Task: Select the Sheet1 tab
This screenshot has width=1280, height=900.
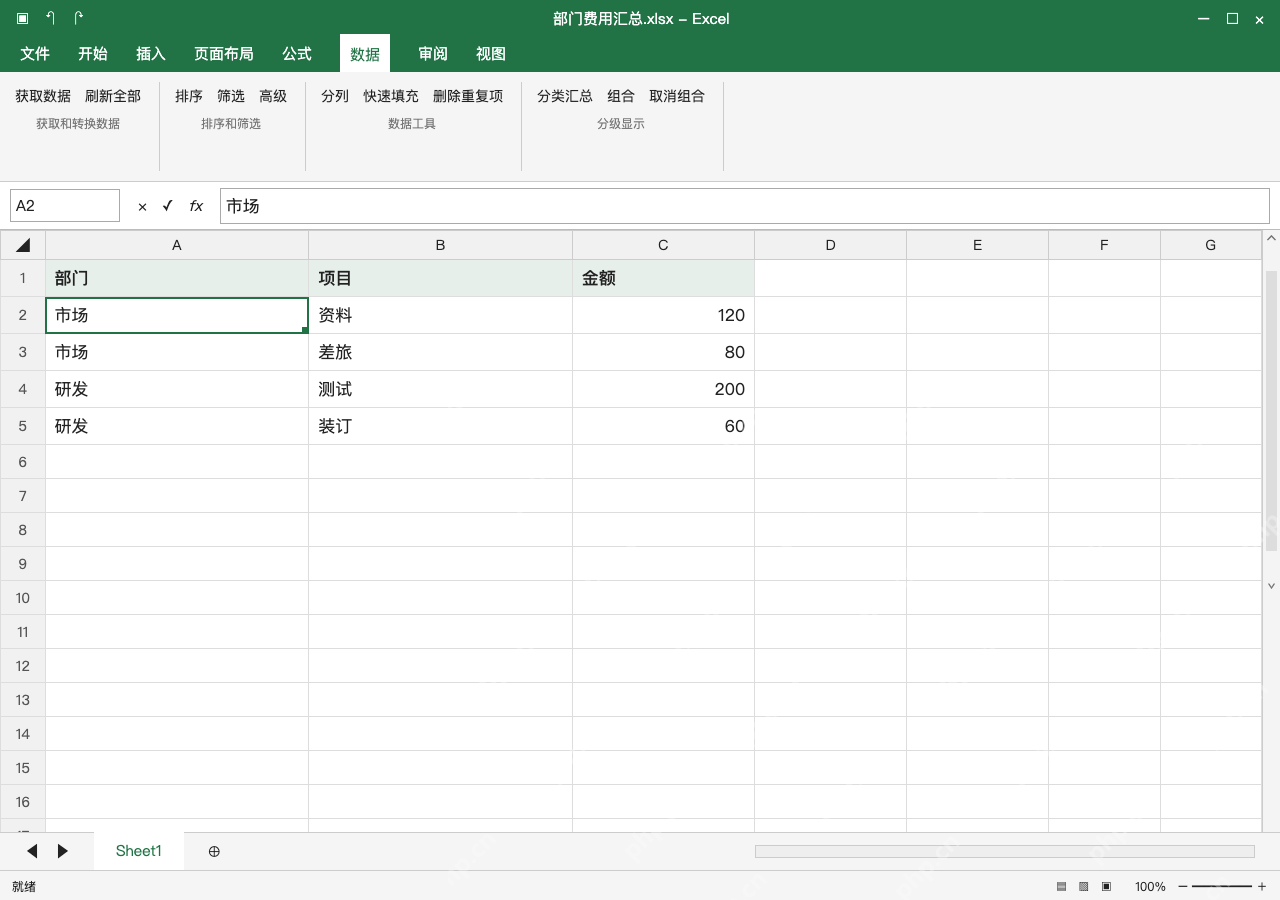Action: click(x=139, y=851)
